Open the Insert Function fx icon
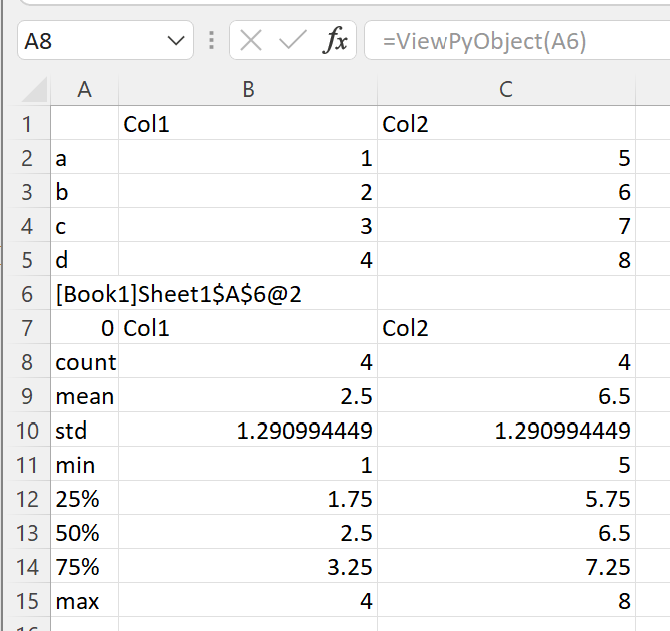The image size is (670, 631). click(336, 40)
